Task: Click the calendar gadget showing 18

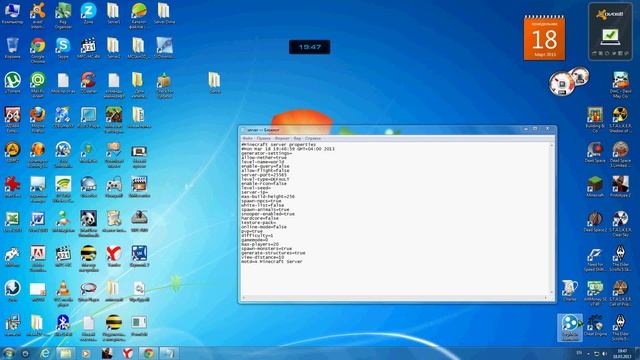Action: (x=544, y=38)
